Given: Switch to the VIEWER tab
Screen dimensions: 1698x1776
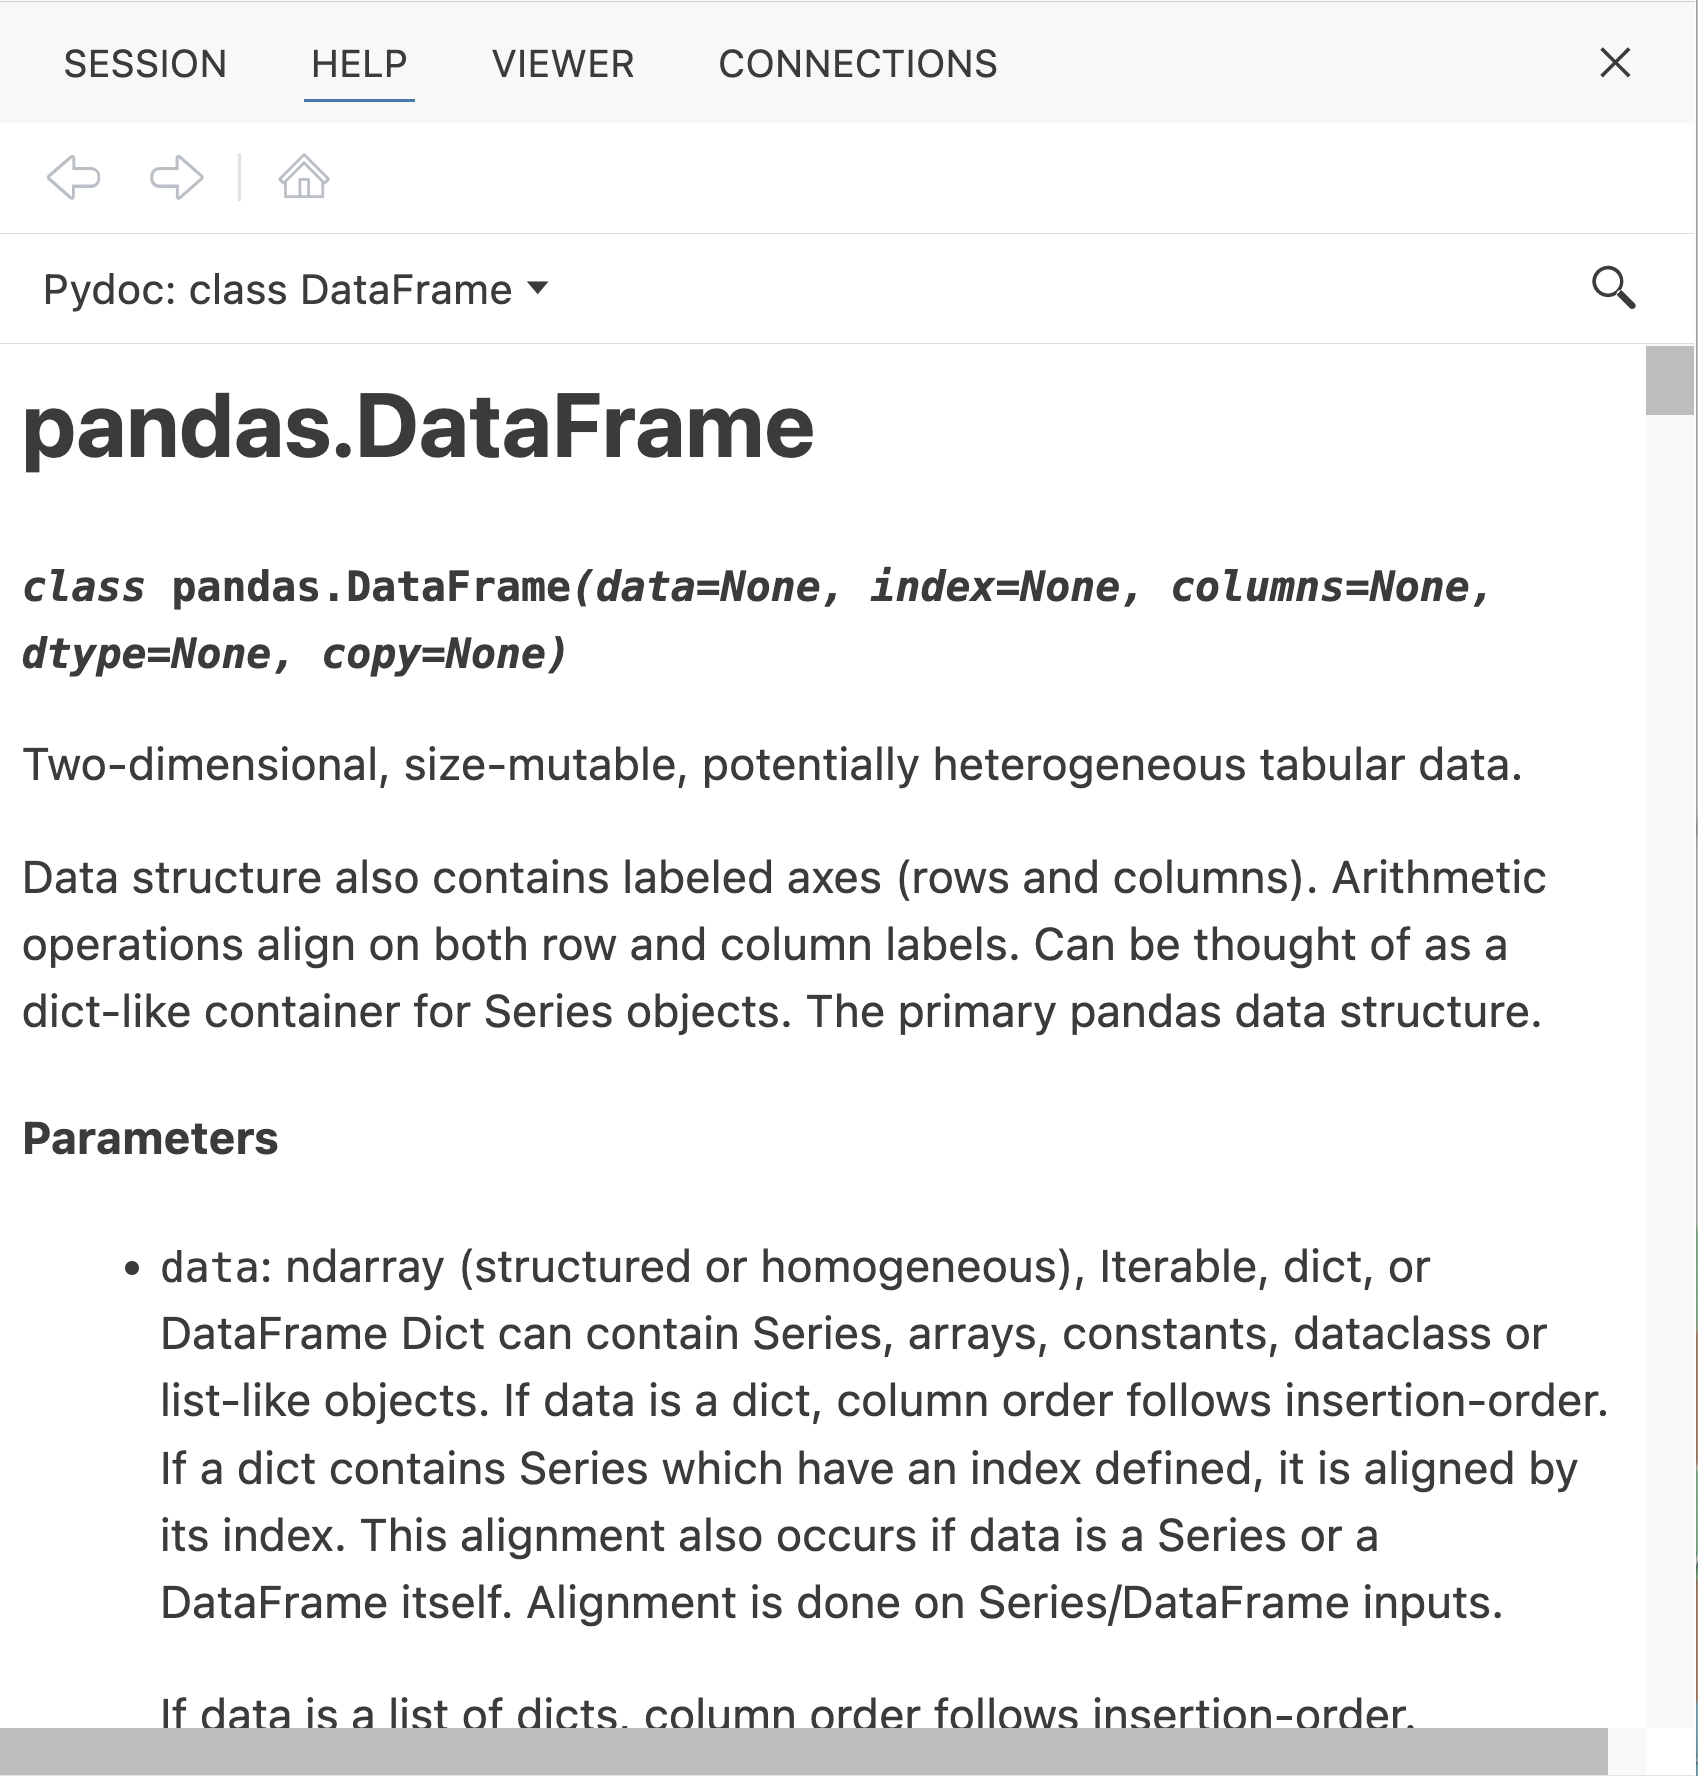Looking at the screenshot, I should coord(563,63).
